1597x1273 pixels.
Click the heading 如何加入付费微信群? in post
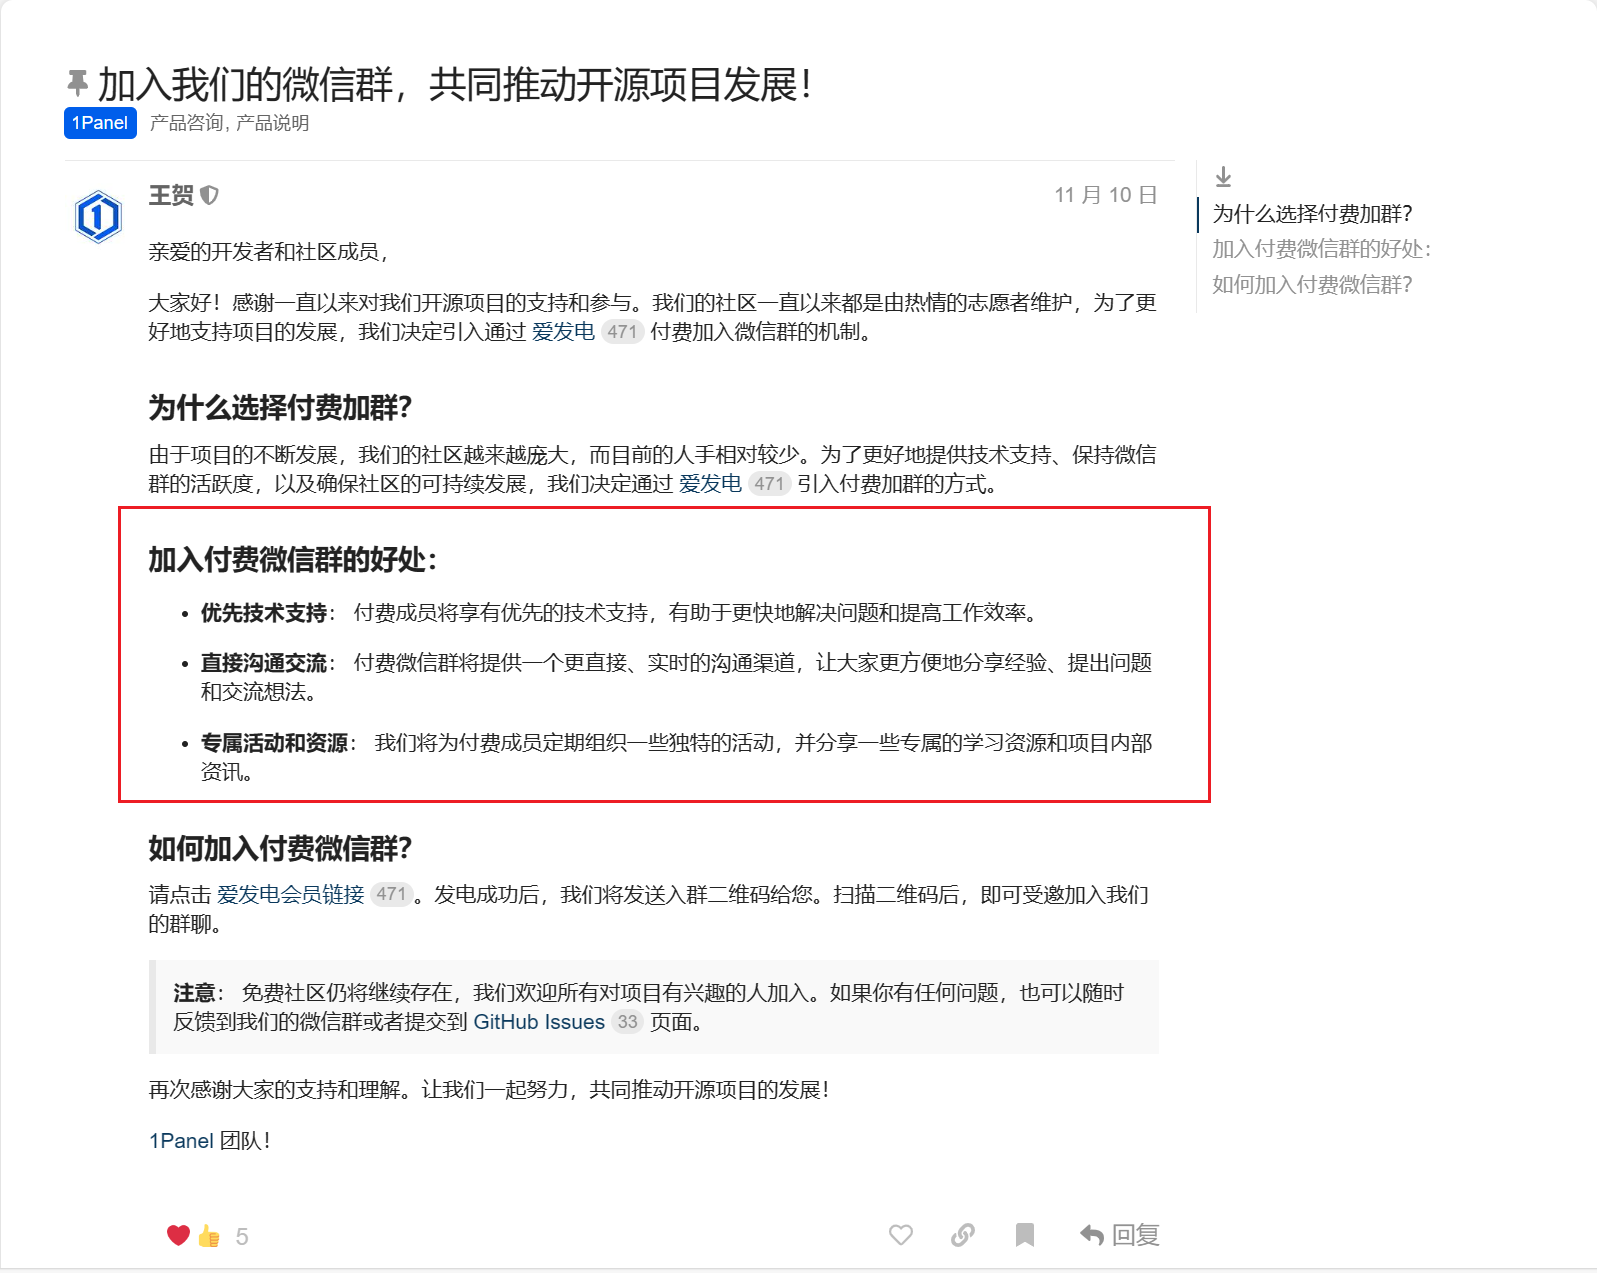[x=280, y=849]
